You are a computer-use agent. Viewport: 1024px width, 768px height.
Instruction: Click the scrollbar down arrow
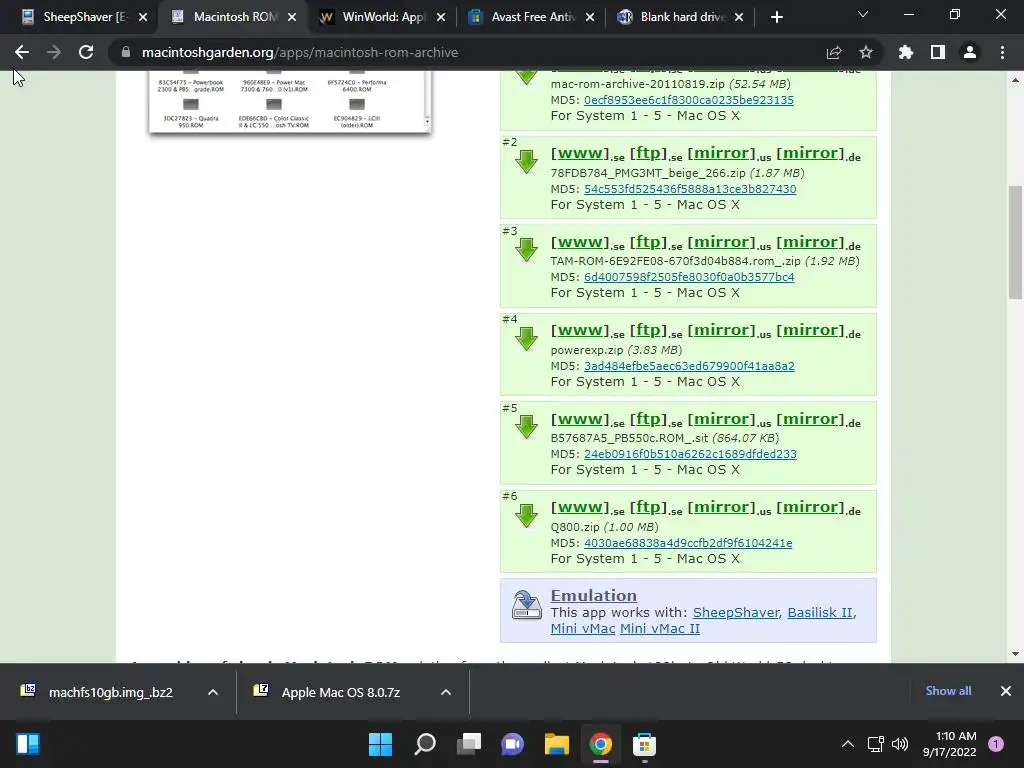pyautogui.click(x=1015, y=654)
